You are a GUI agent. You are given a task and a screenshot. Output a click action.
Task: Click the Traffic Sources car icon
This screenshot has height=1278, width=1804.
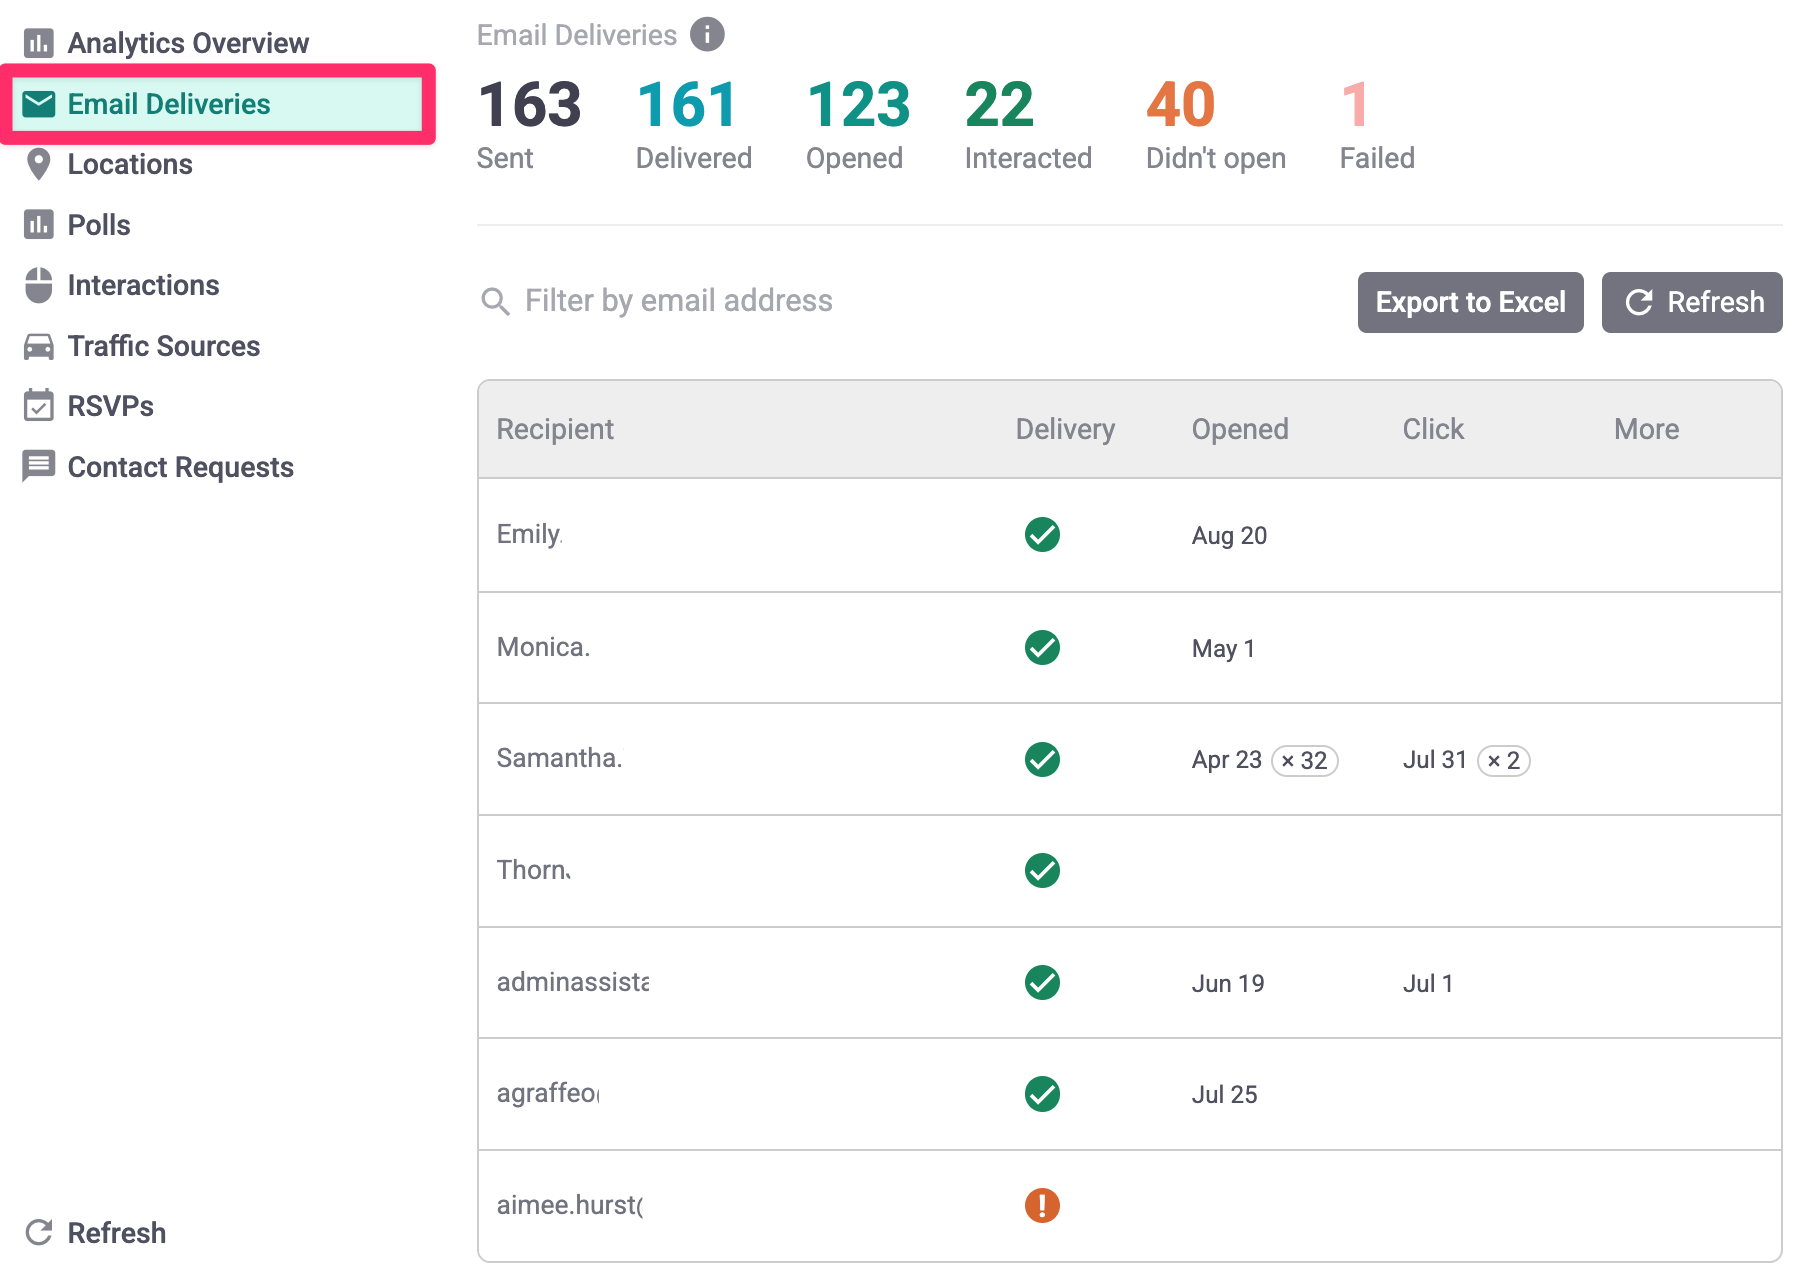(x=39, y=346)
